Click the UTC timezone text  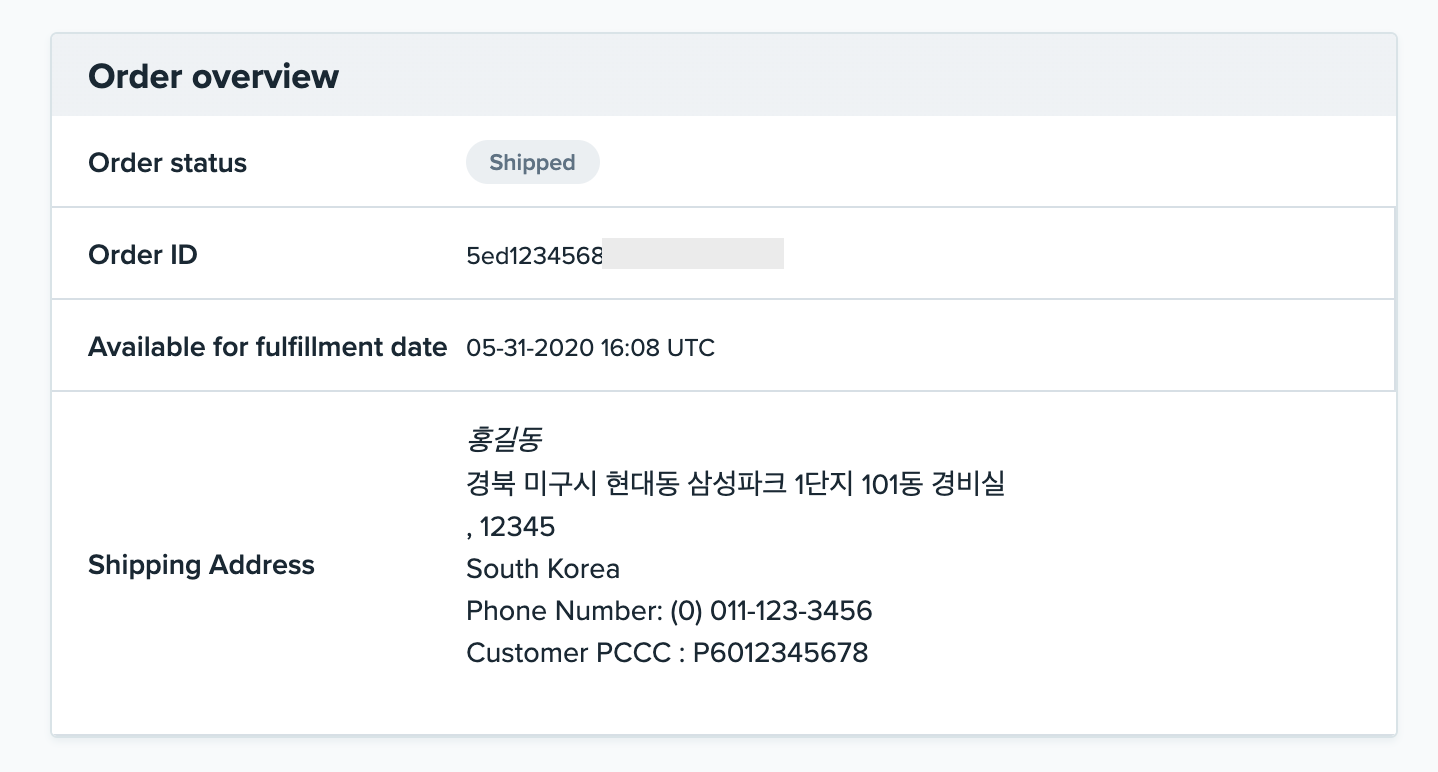pos(691,348)
